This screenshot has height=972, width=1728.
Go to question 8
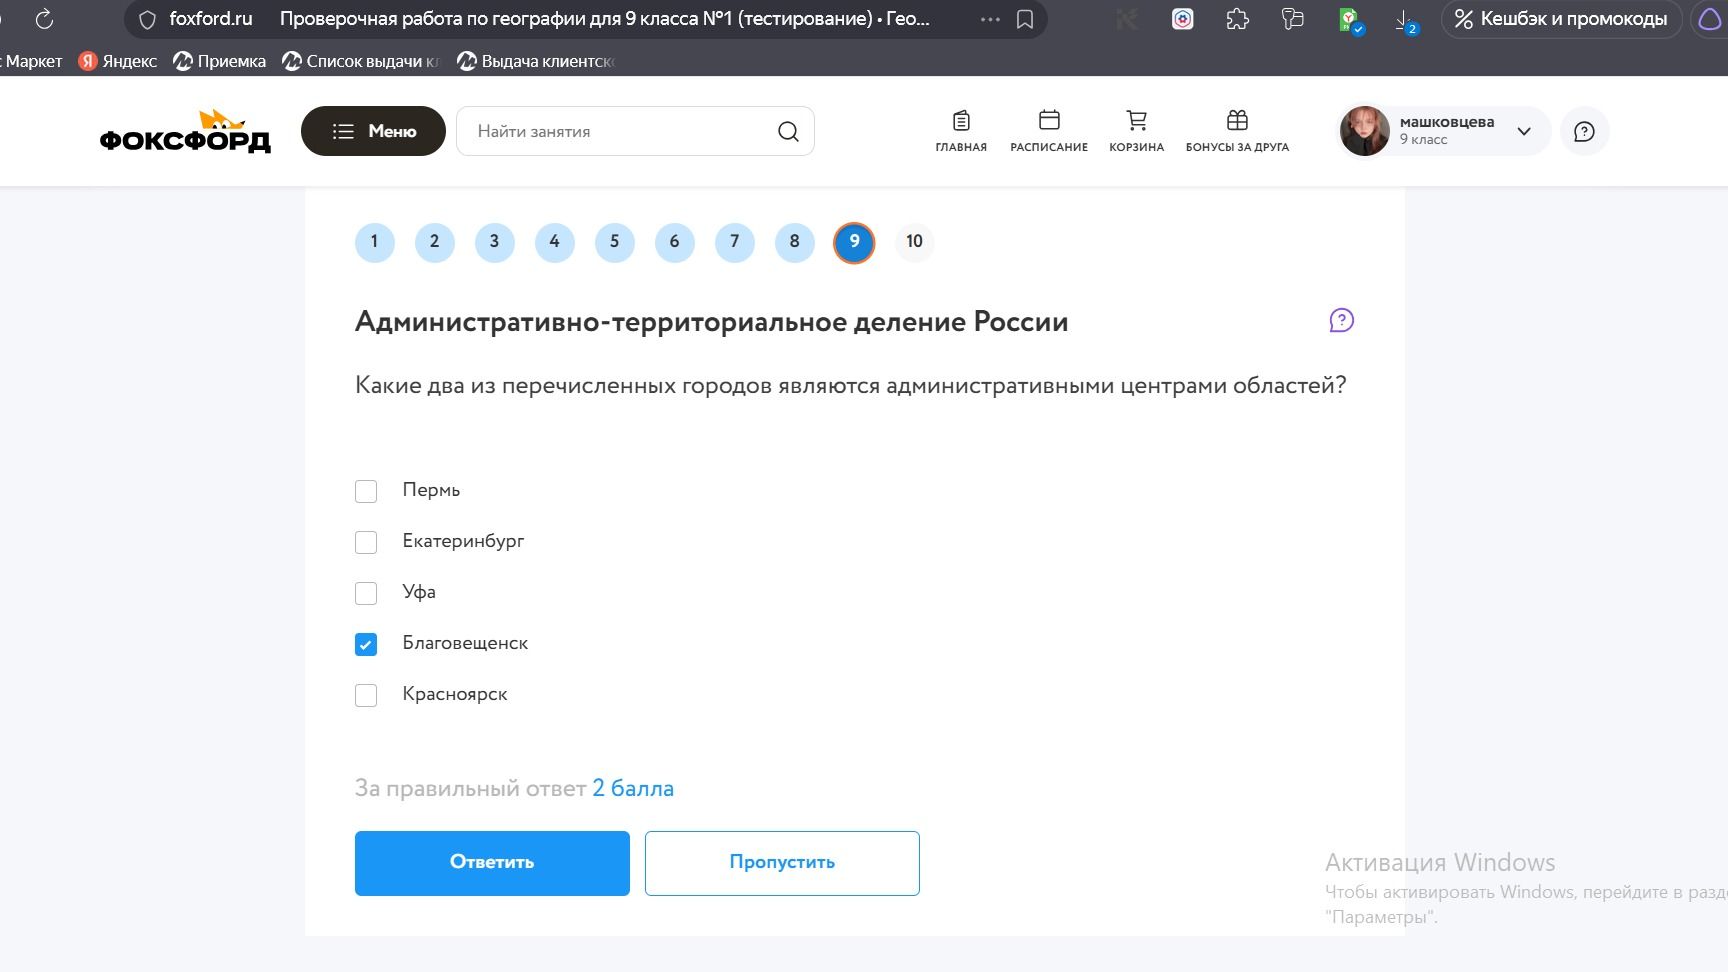click(x=794, y=242)
